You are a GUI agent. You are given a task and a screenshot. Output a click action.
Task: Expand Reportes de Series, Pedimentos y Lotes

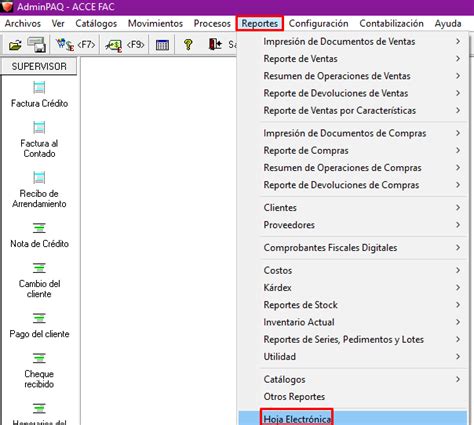353,340
